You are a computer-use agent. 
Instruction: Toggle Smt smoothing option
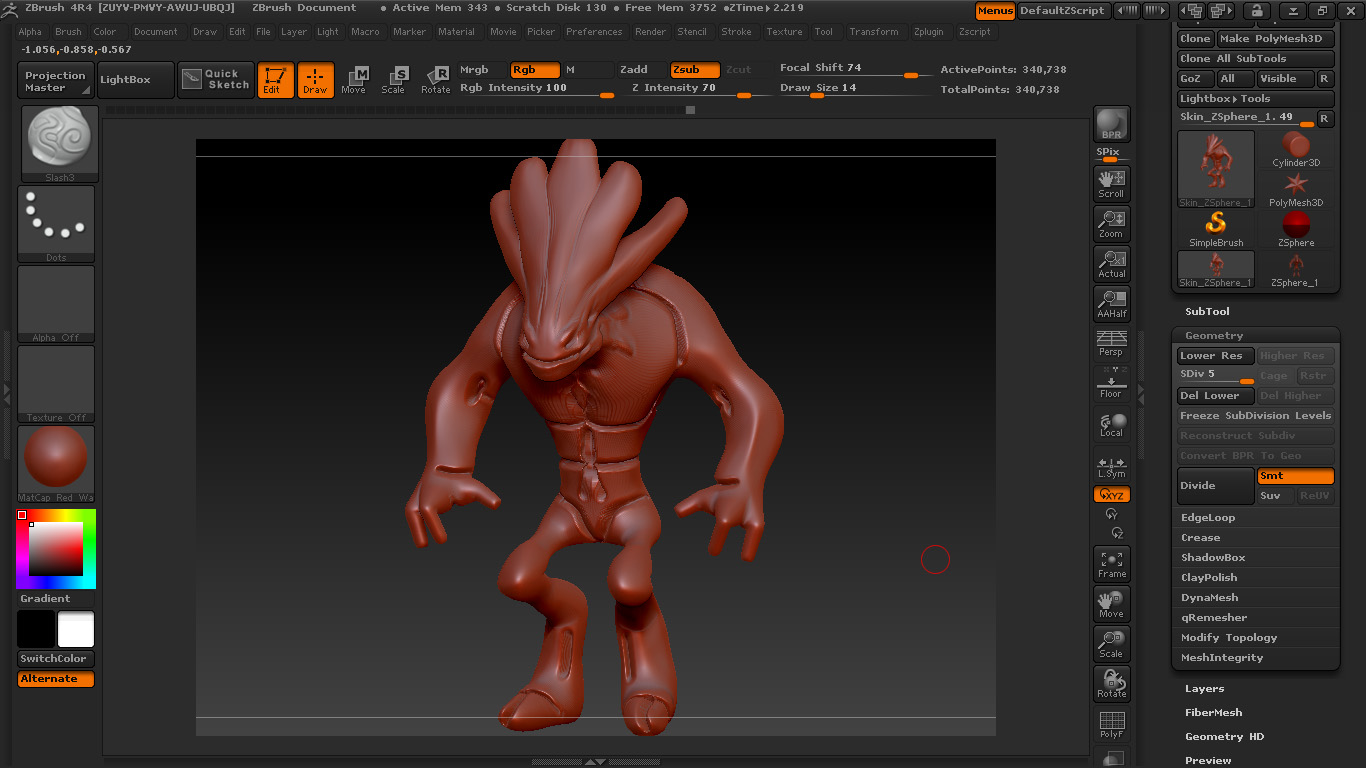click(x=1295, y=476)
